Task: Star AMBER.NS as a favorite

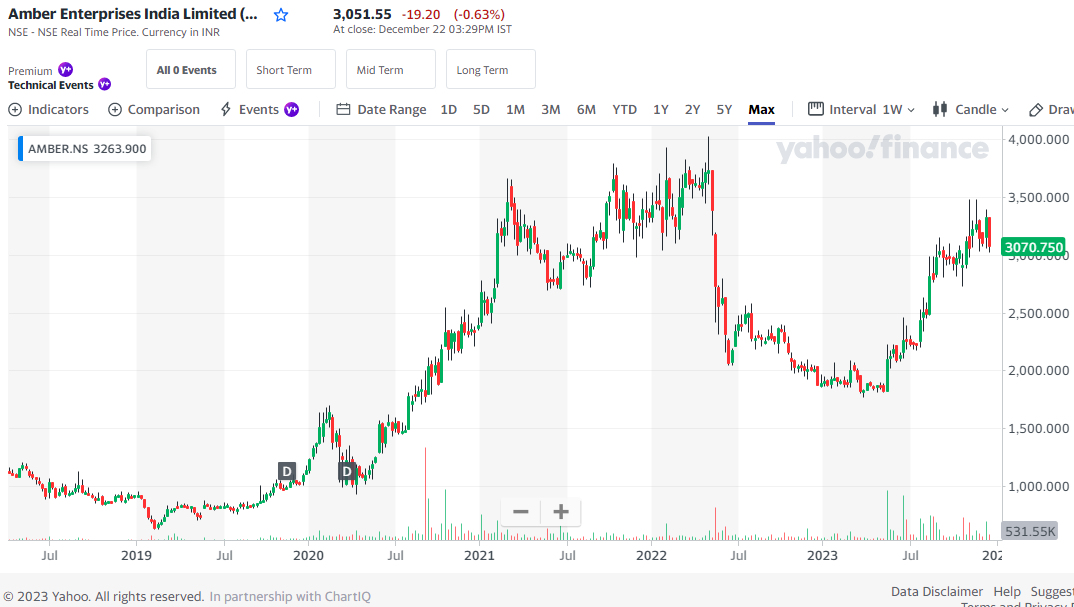Action: click(x=281, y=14)
